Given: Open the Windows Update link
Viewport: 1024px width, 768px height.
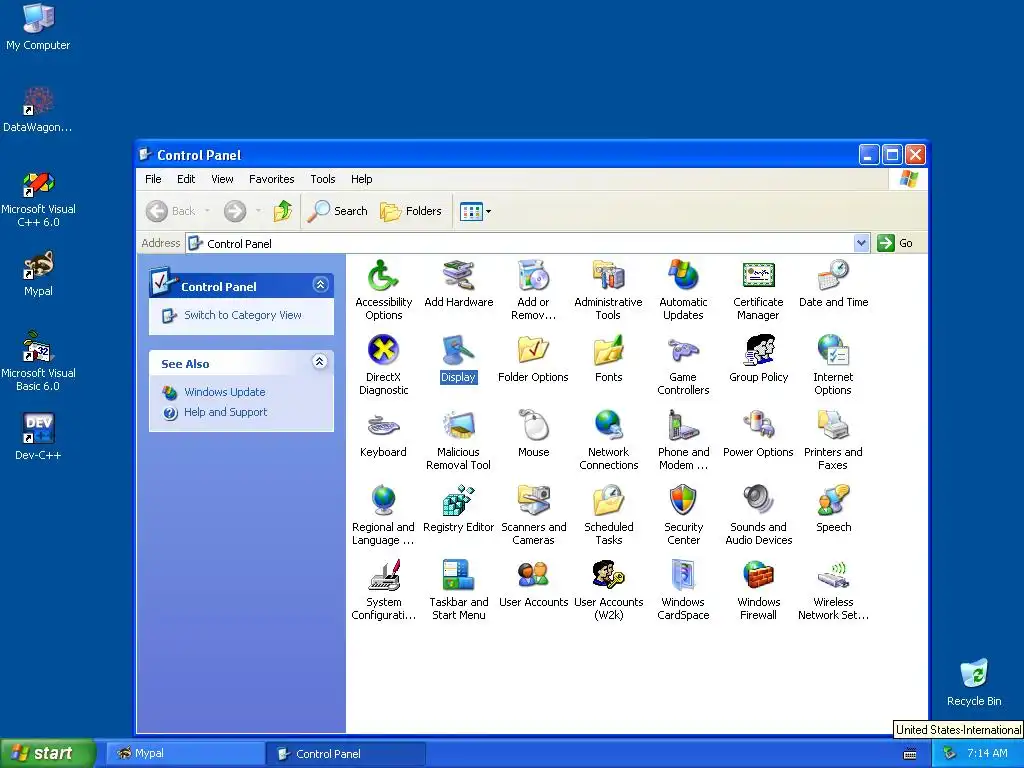Looking at the screenshot, I should 225,392.
